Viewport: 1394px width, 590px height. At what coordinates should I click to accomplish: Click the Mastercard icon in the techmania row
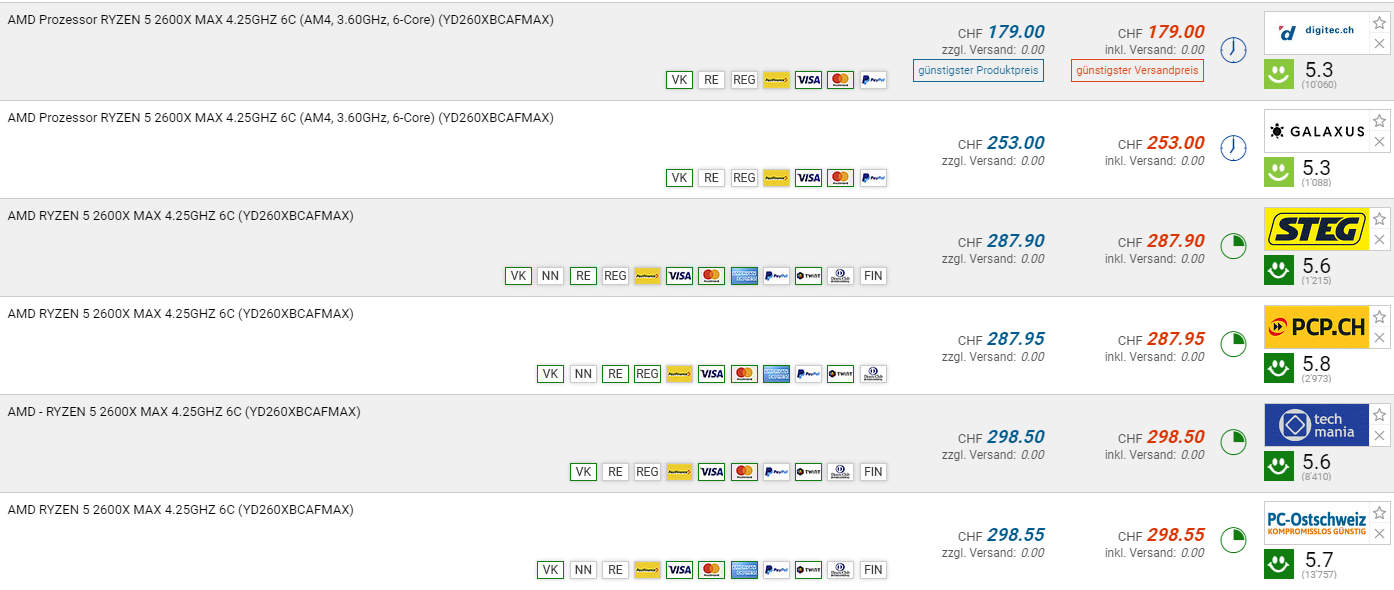(744, 472)
